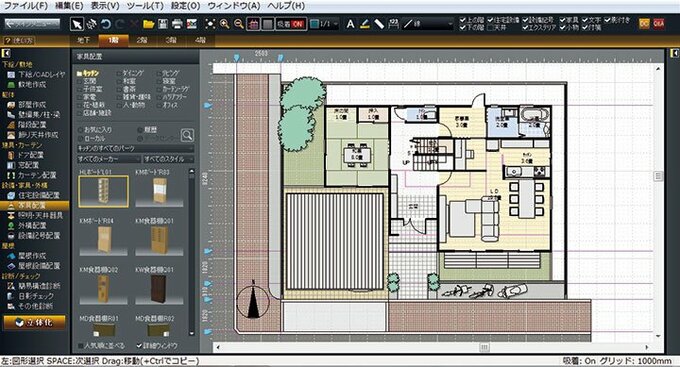Viewport: 680px width, 367px height.
Task: Open すべてのスタイル dropdown
Action: [168, 159]
